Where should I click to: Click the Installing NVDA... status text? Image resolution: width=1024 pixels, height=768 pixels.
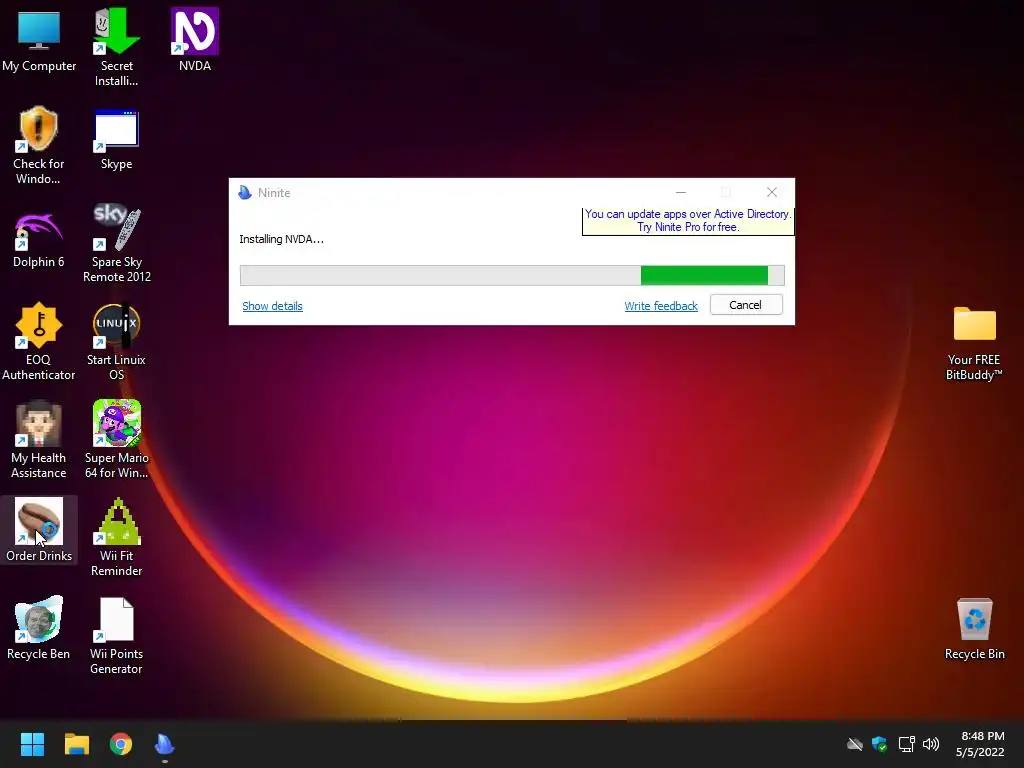tap(281, 239)
